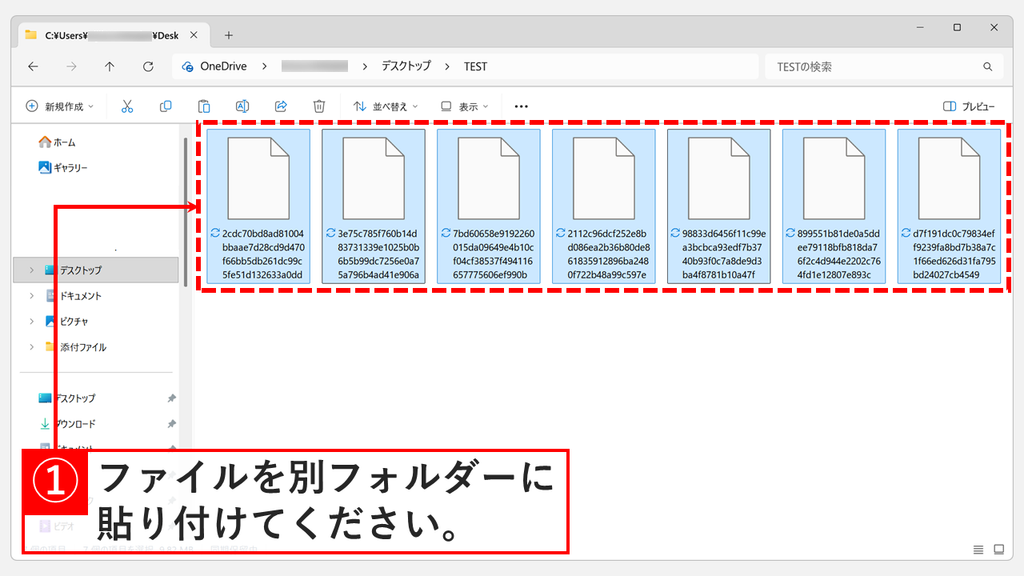Expand the デスクトップ tree node
Image resolution: width=1024 pixels, height=576 pixels.
pyautogui.click(x=31, y=270)
